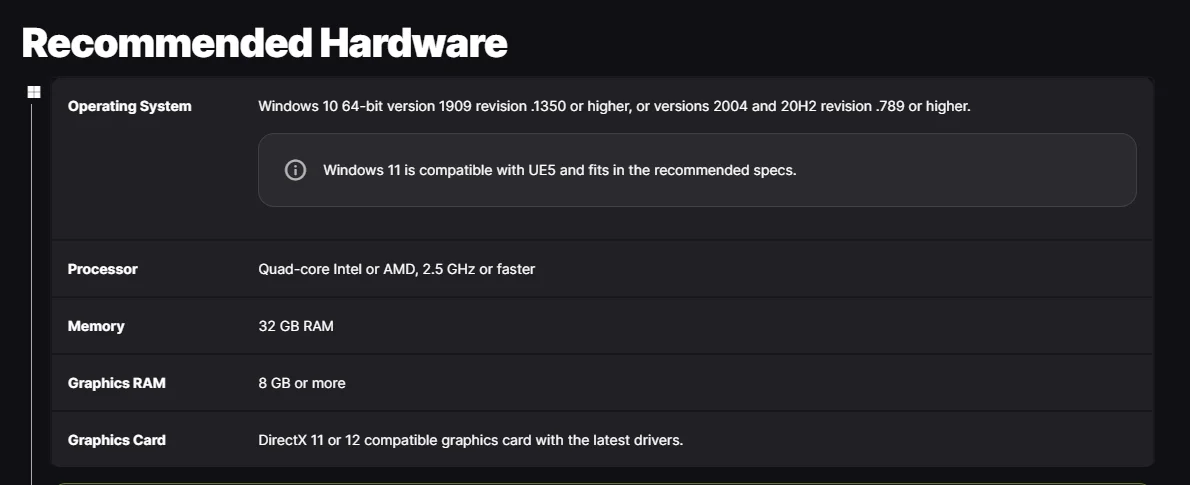The height and width of the screenshot is (485, 1190).
Task: Select the Operating System row label
Action: point(129,106)
